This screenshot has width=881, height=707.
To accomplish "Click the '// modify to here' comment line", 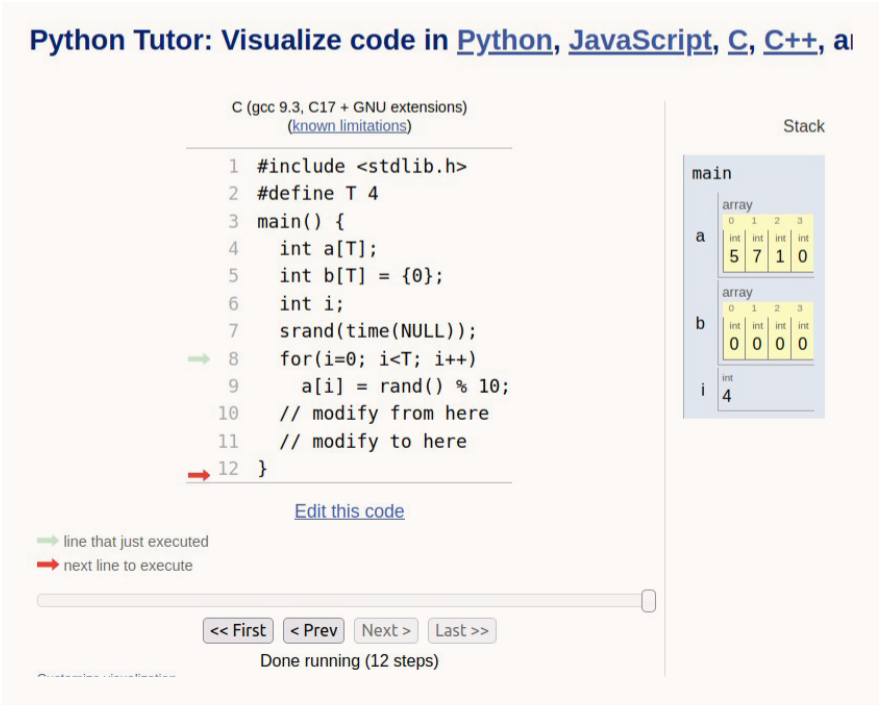I will point(373,441).
